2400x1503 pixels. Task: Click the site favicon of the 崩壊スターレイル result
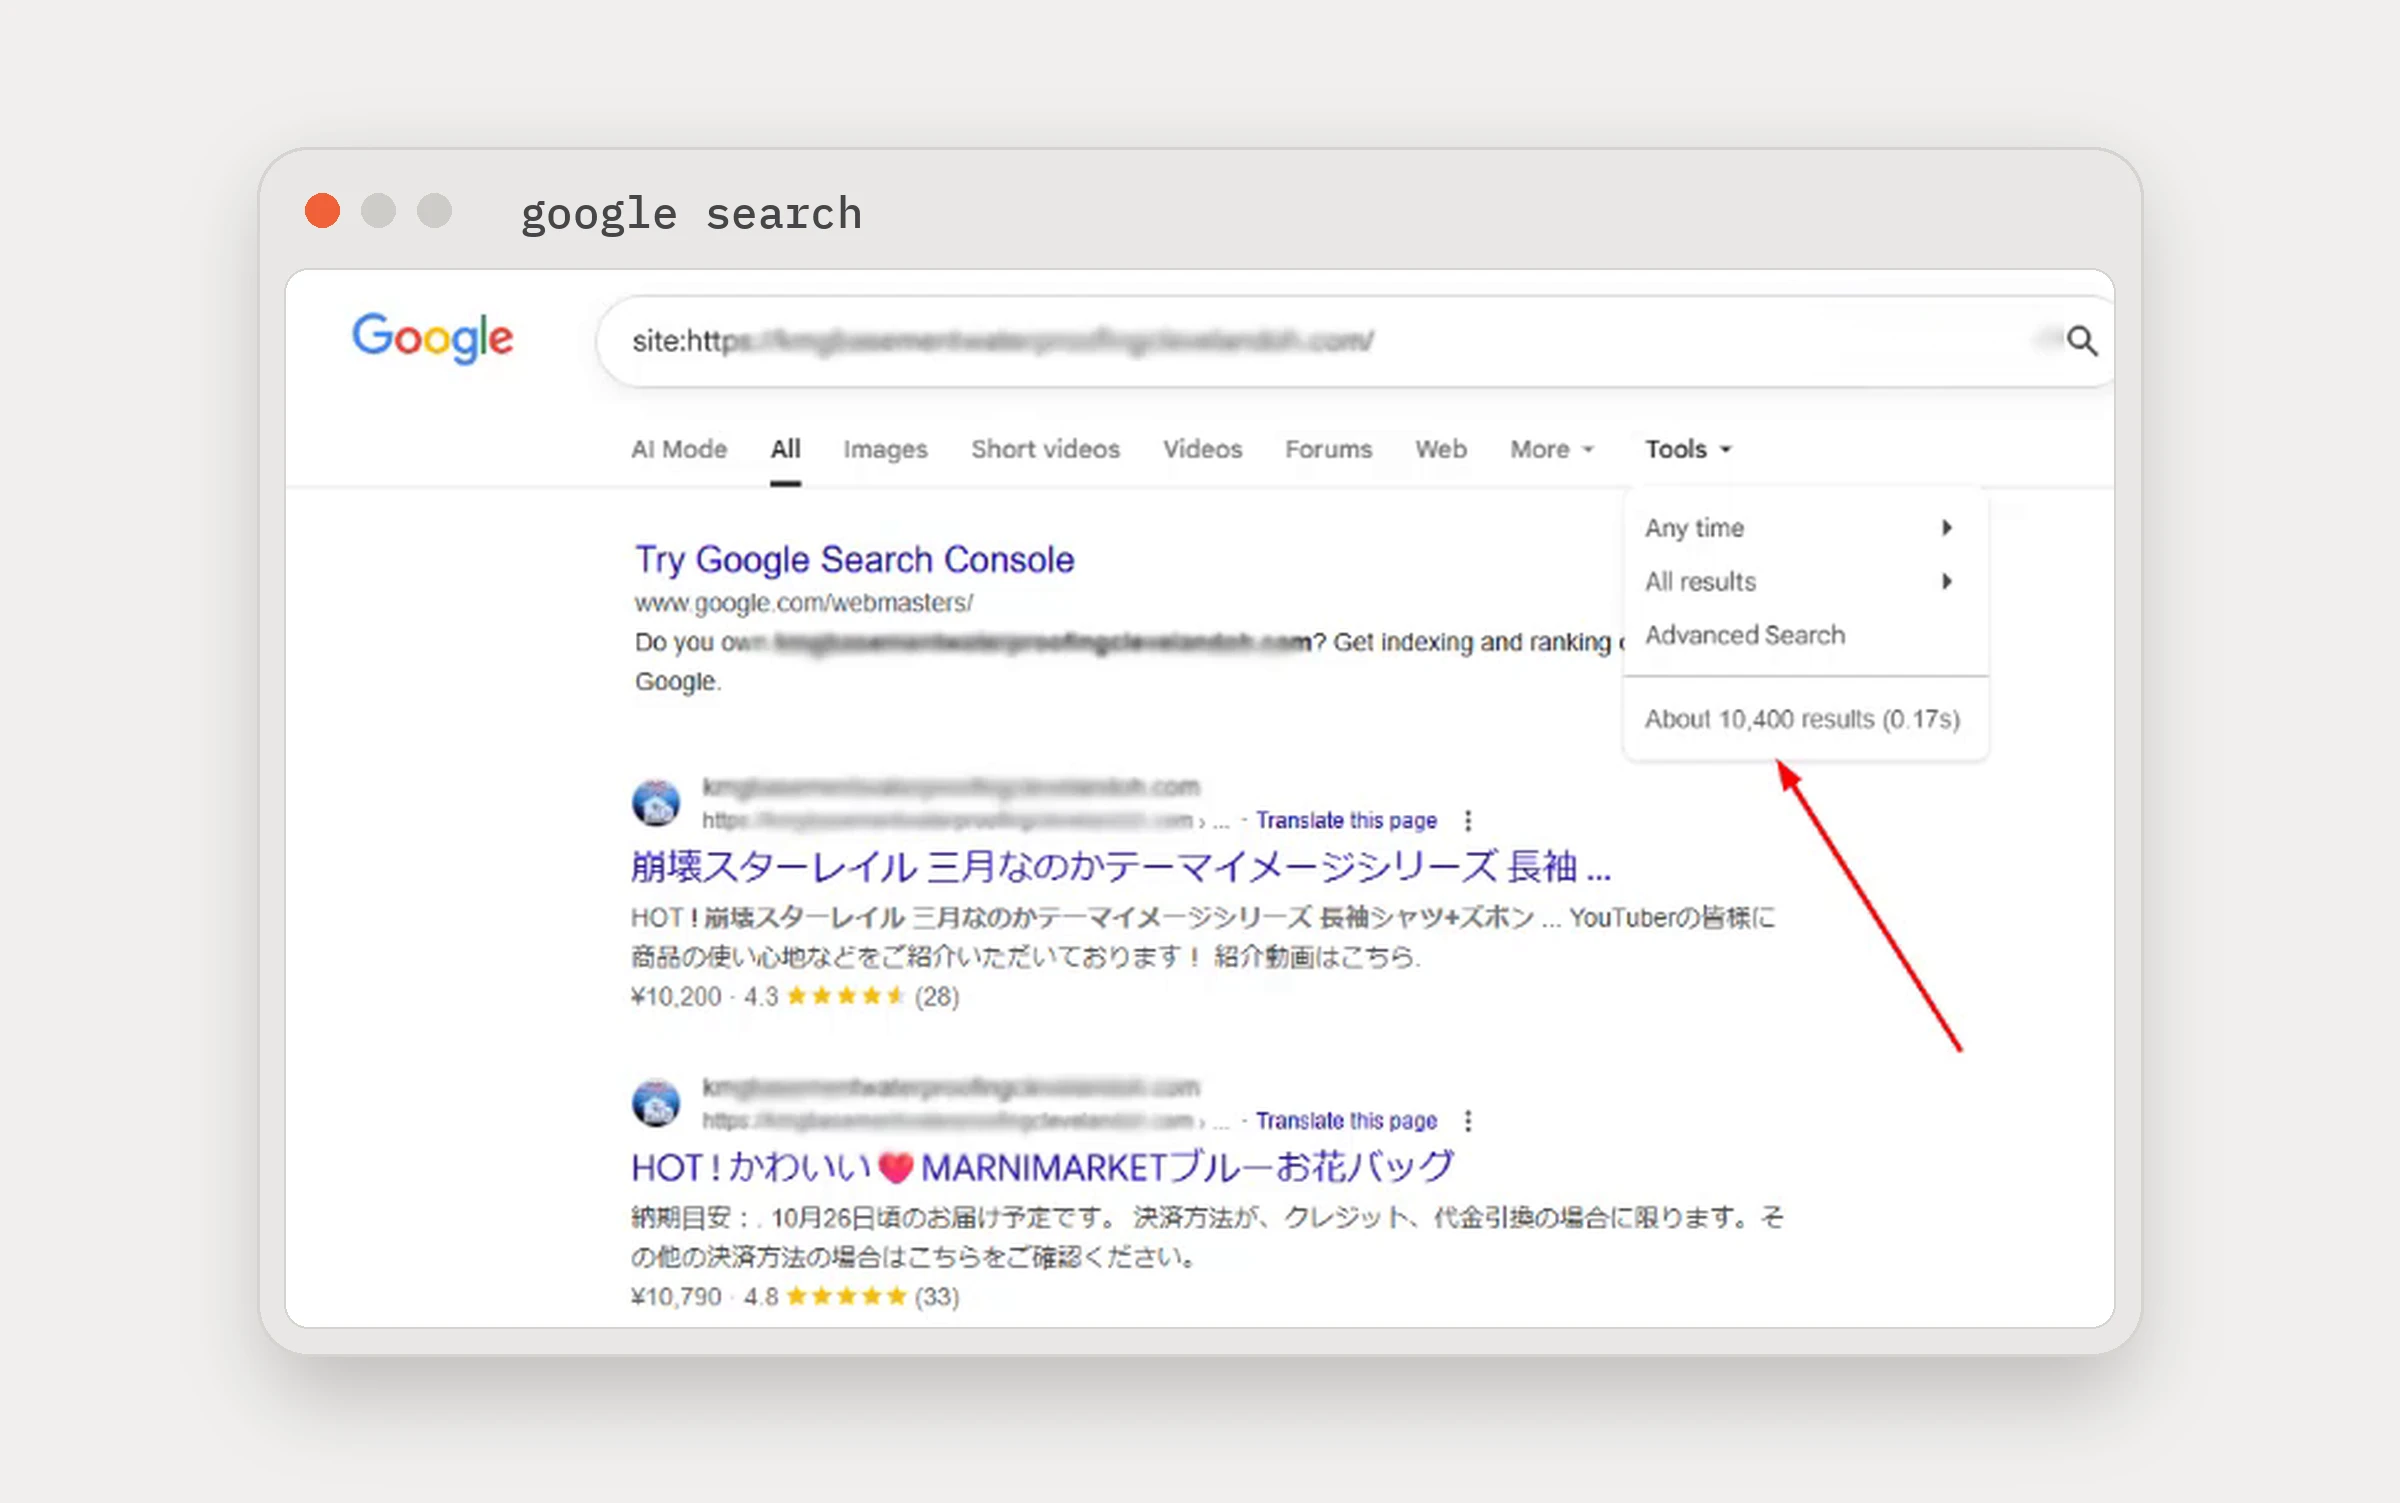pos(656,803)
